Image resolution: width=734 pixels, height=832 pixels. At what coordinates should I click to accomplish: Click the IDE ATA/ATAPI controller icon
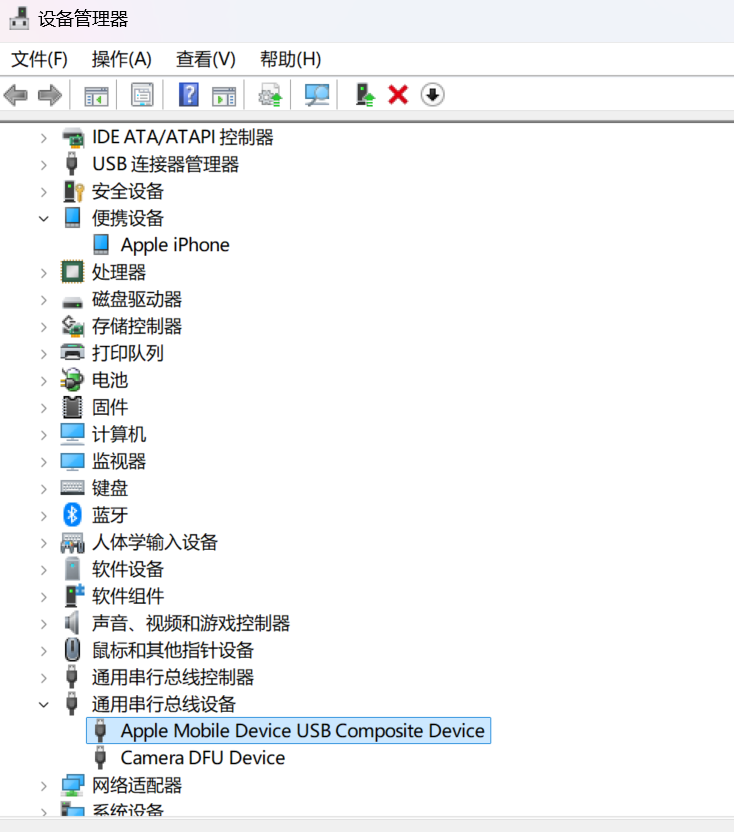pyautogui.click(x=73, y=137)
